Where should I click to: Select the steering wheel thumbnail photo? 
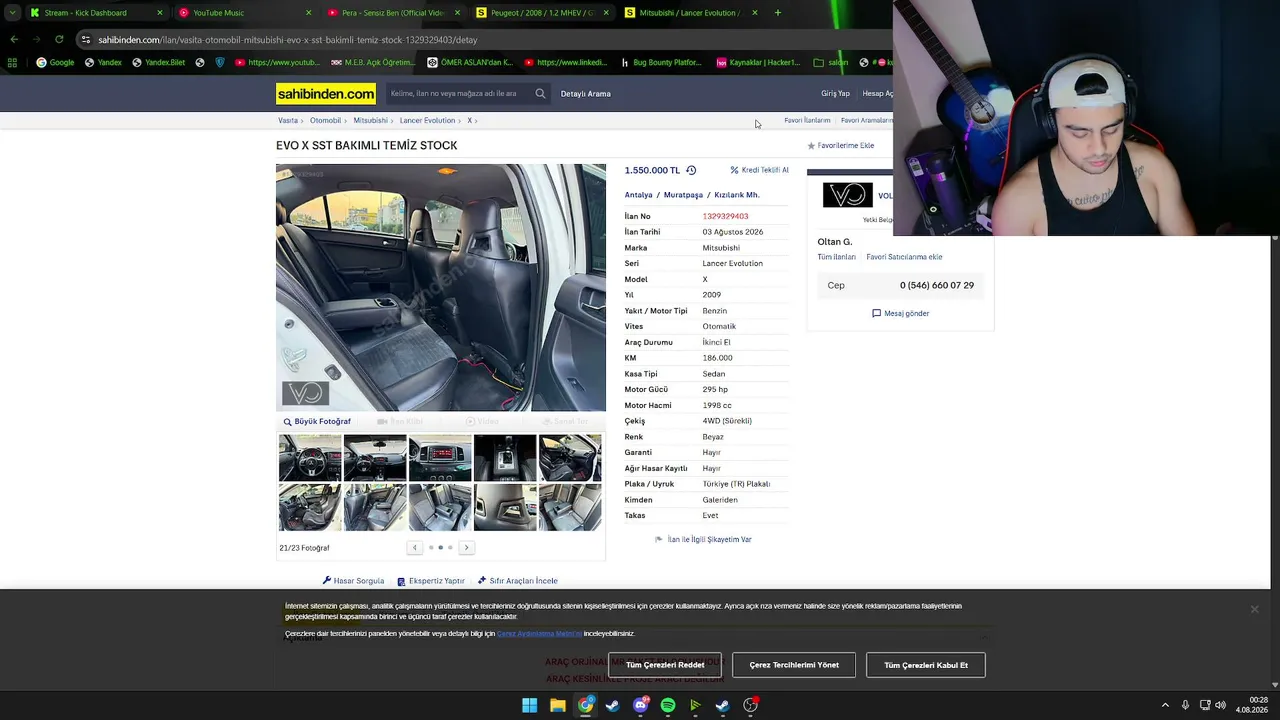pos(310,458)
